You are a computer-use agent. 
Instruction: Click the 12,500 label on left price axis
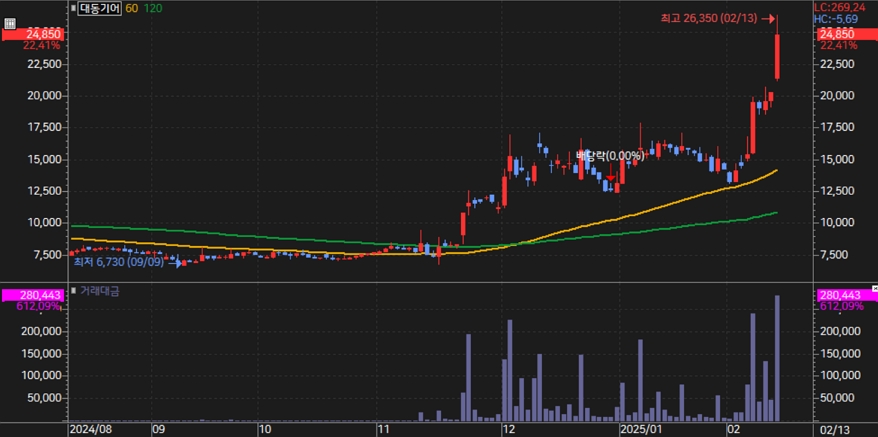point(43,191)
